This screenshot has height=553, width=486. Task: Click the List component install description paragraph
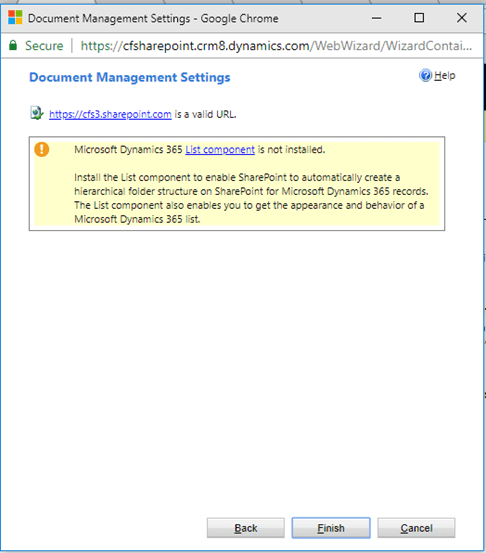(x=251, y=198)
